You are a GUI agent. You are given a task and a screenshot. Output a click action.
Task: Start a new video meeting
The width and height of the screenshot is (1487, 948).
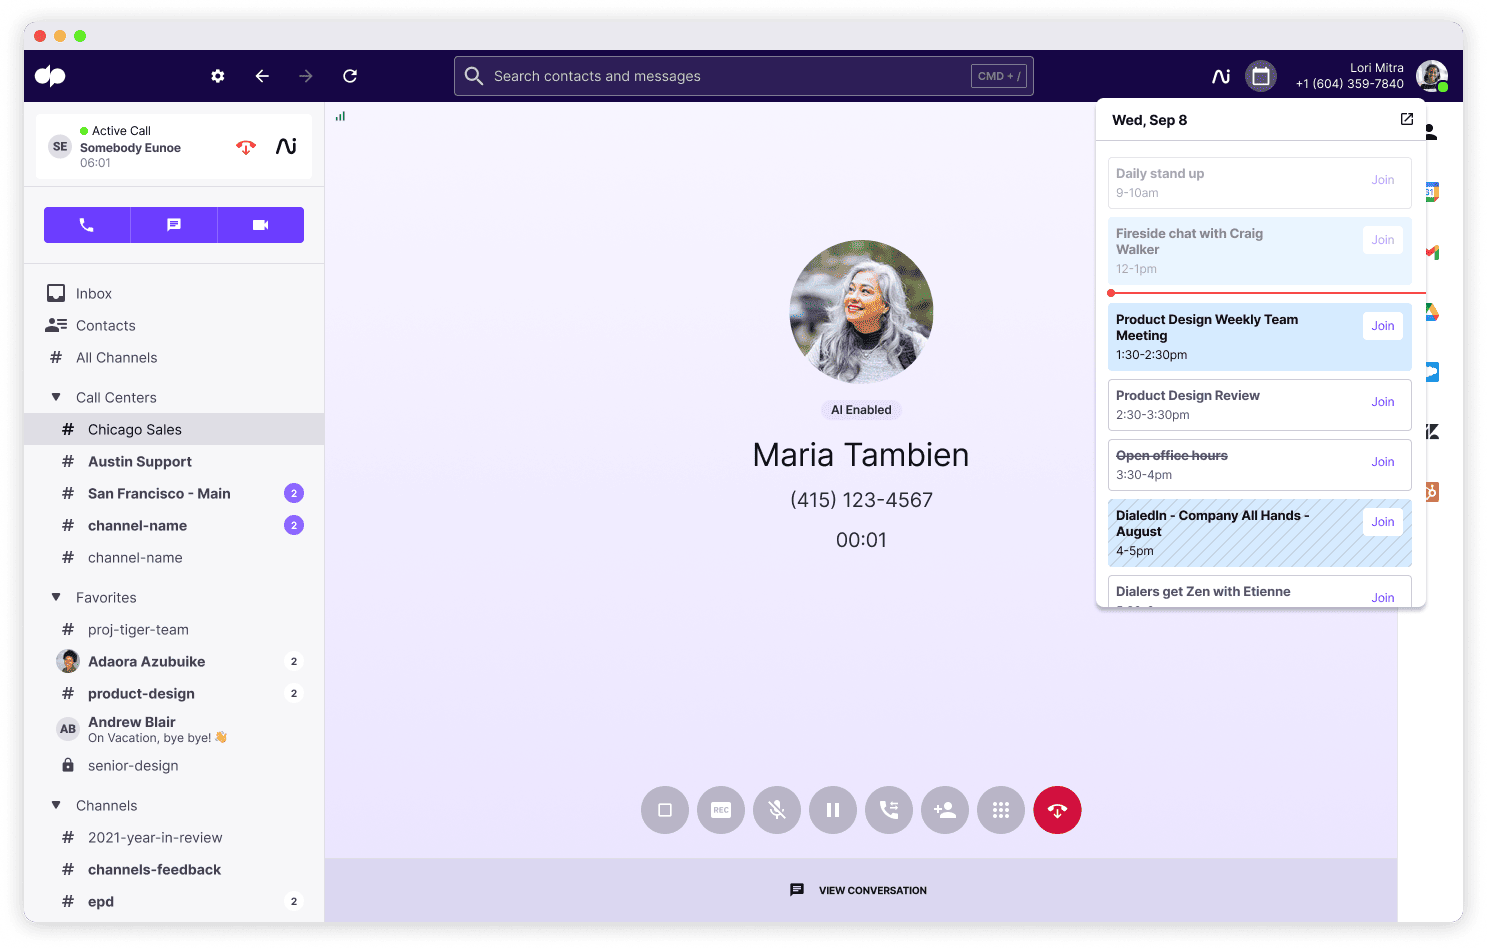tap(261, 225)
